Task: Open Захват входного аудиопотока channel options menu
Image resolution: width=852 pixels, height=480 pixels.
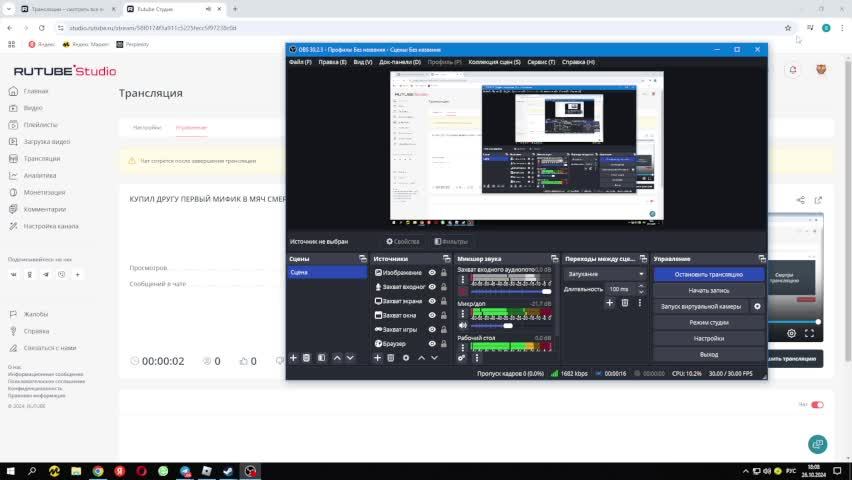Action: click(463, 280)
